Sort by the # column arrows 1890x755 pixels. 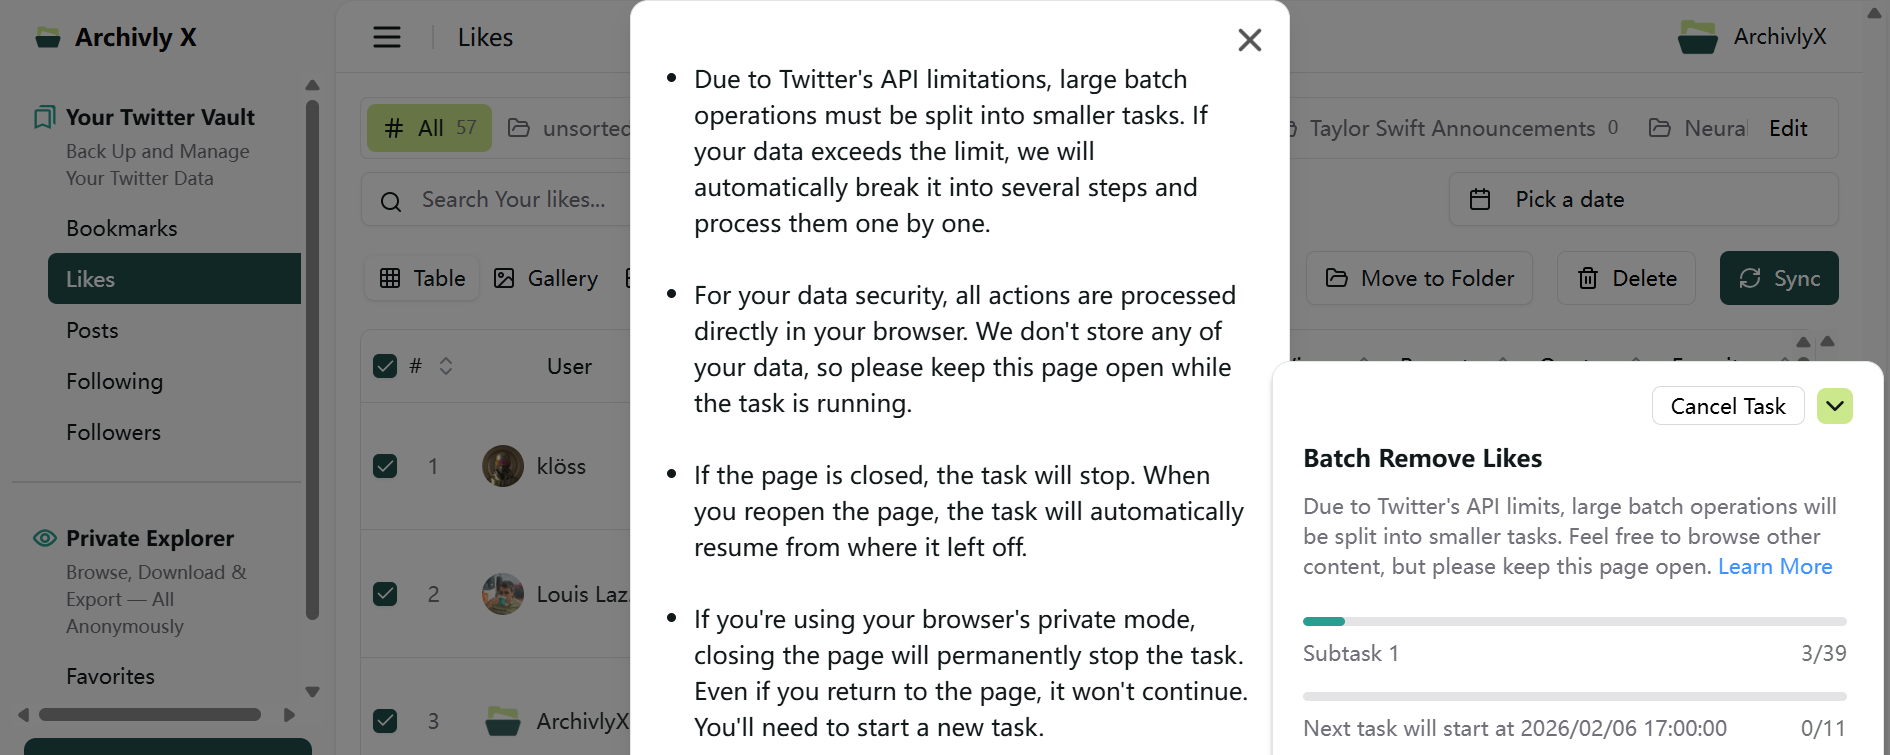pos(446,366)
